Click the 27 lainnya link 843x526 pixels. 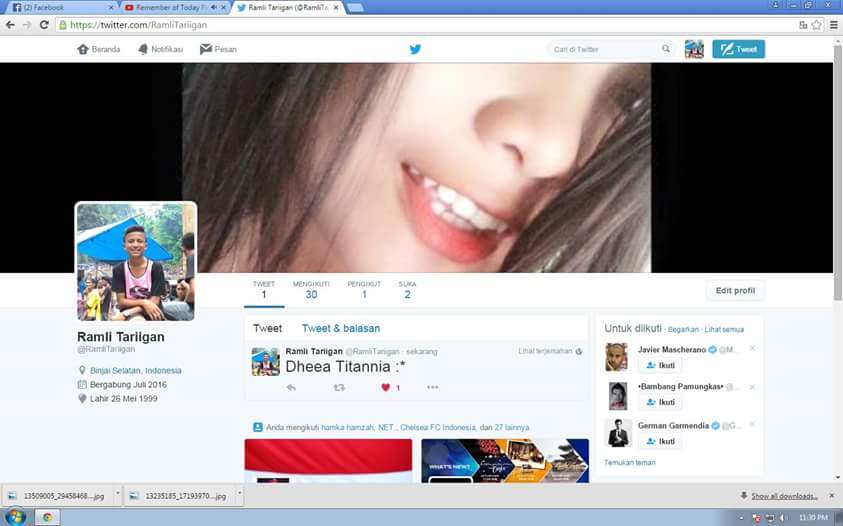[511, 428]
